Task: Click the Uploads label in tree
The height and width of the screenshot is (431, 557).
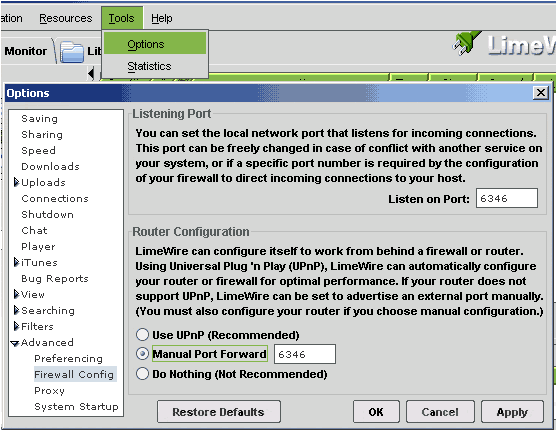Action: pyautogui.click(x=43, y=183)
